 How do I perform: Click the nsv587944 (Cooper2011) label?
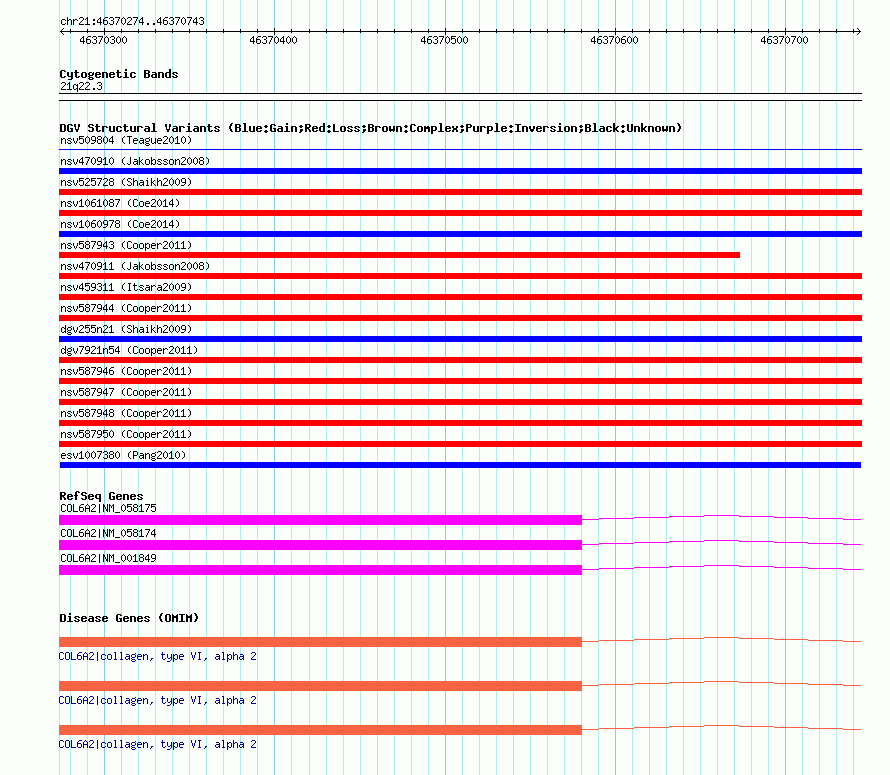[126, 308]
